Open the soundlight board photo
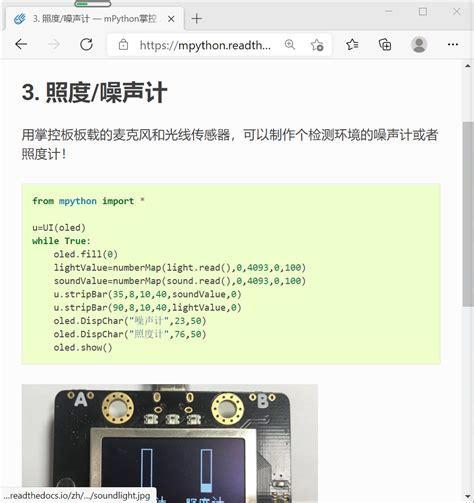 pyautogui.click(x=170, y=443)
